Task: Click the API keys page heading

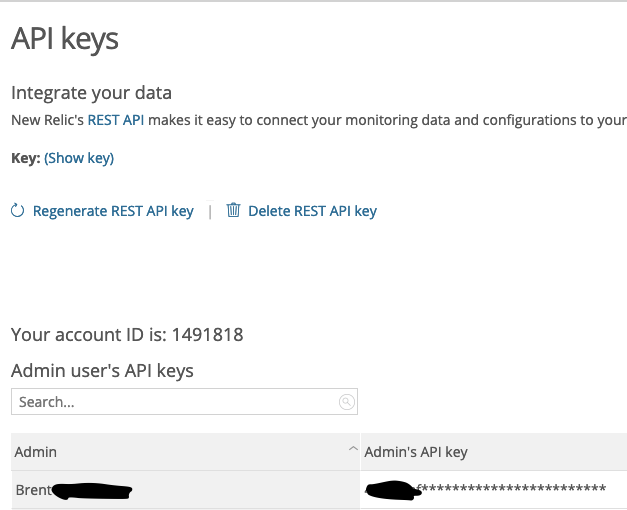Action: click(65, 39)
